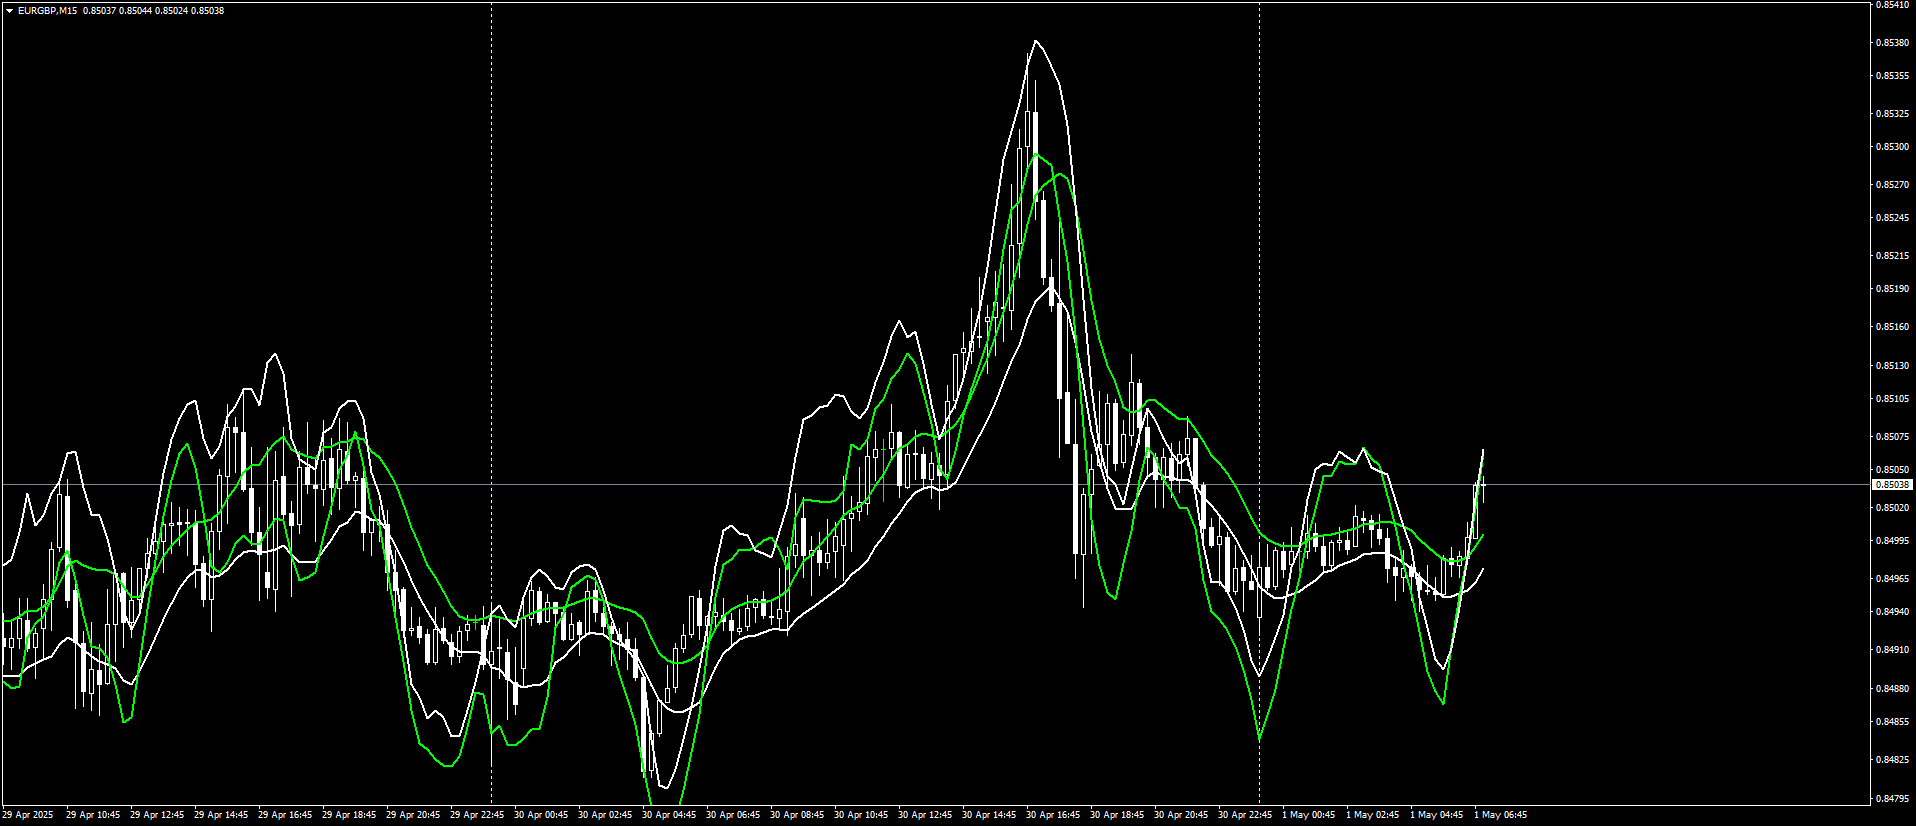Click the OHLC values 0.85037 0.85044 0.85024 0.85038
The image size is (1916, 826).
coord(153,11)
